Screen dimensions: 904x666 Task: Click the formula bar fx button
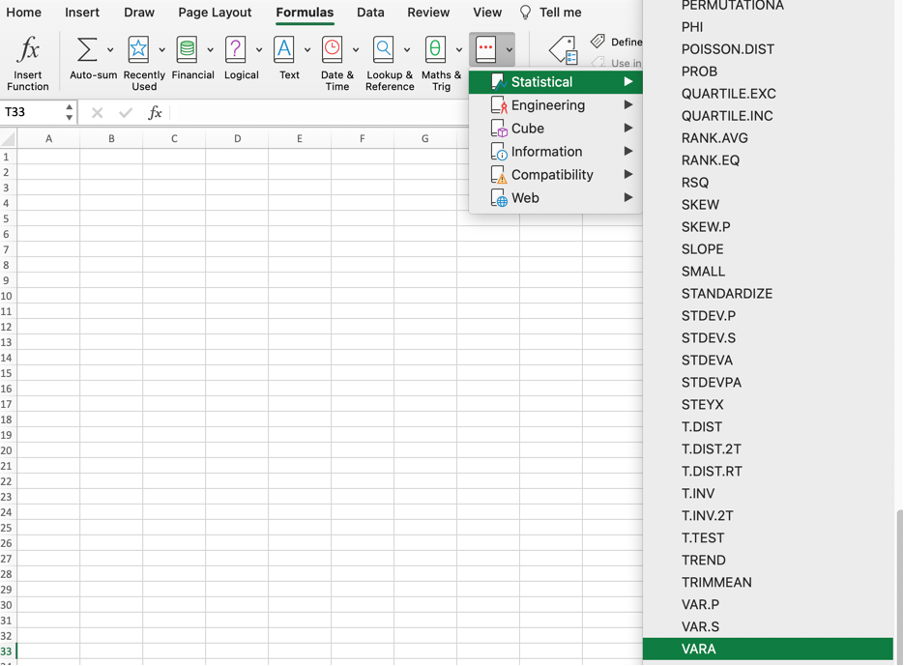pyautogui.click(x=155, y=113)
